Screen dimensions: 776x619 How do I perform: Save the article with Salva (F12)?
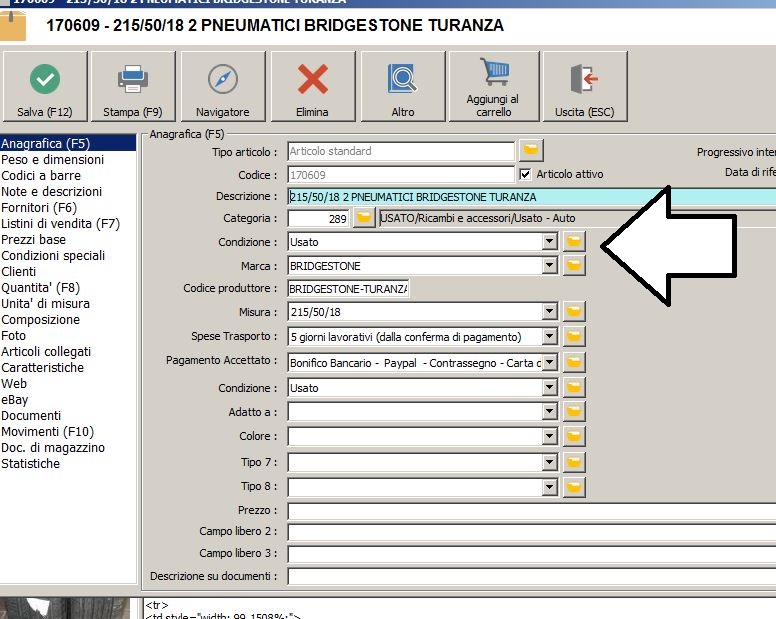(45, 86)
